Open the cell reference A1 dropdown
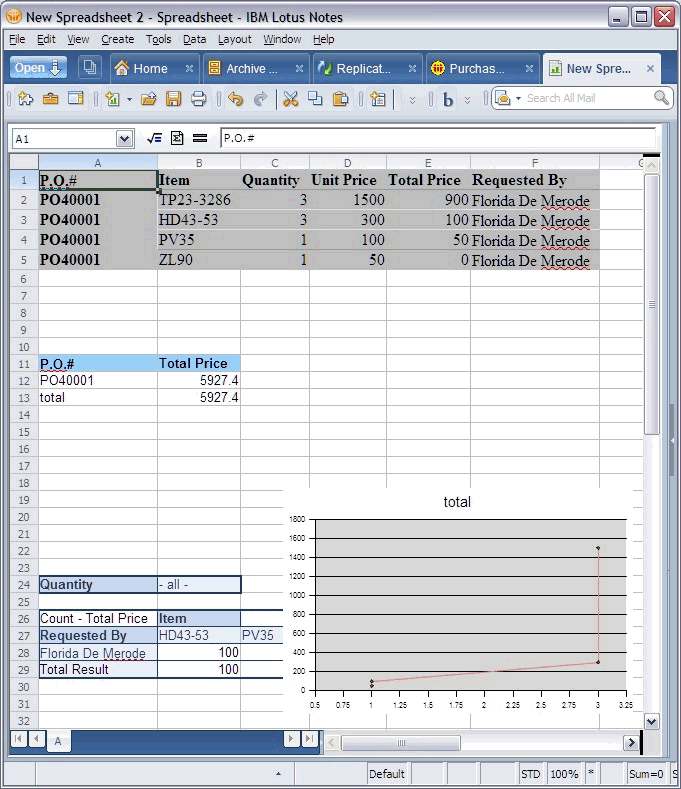The width and height of the screenshot is (681, 789). 124,138
